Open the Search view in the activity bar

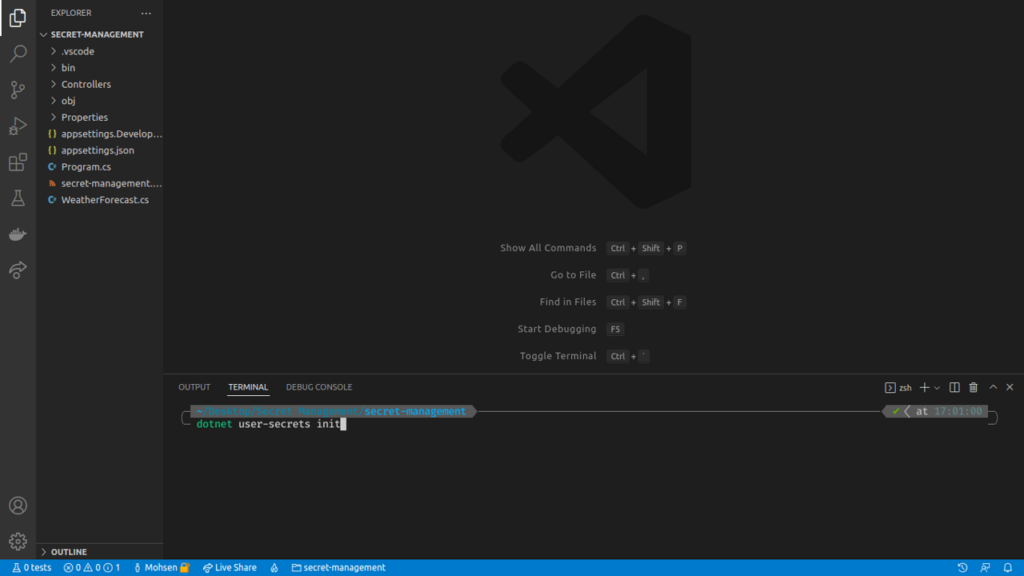[17, 53]
